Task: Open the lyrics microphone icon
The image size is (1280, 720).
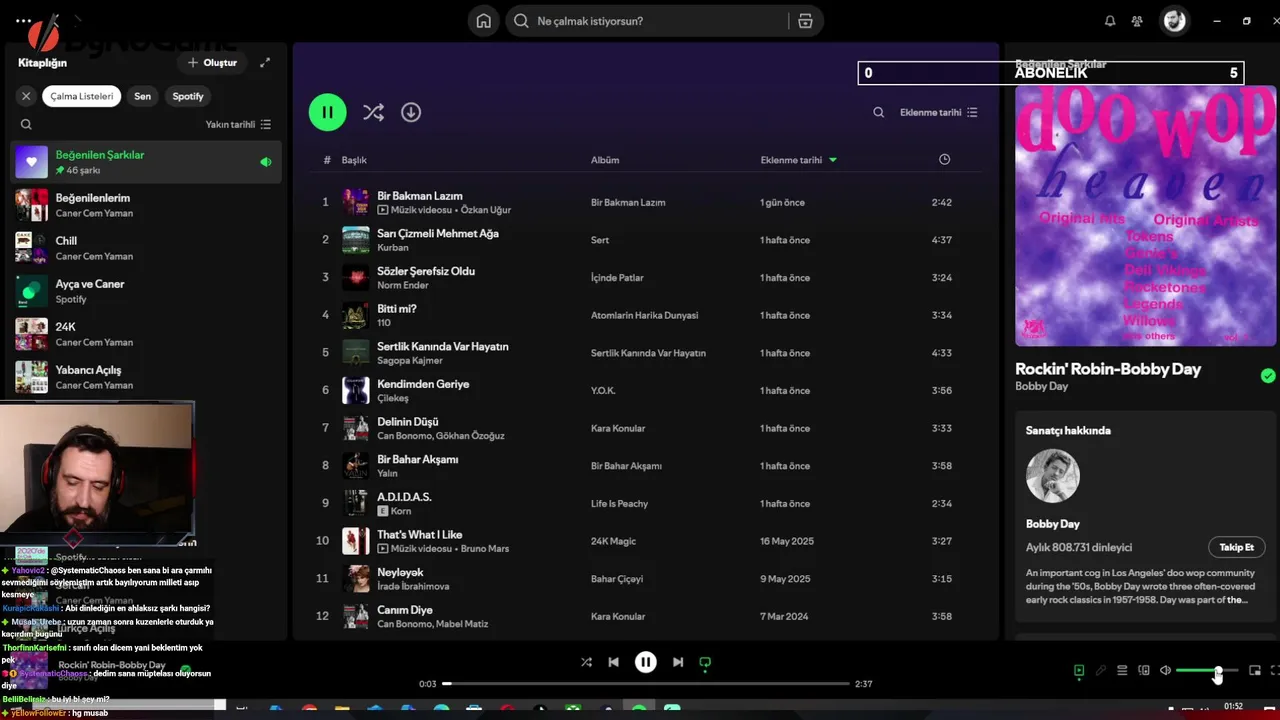Action: point(1100,671)
